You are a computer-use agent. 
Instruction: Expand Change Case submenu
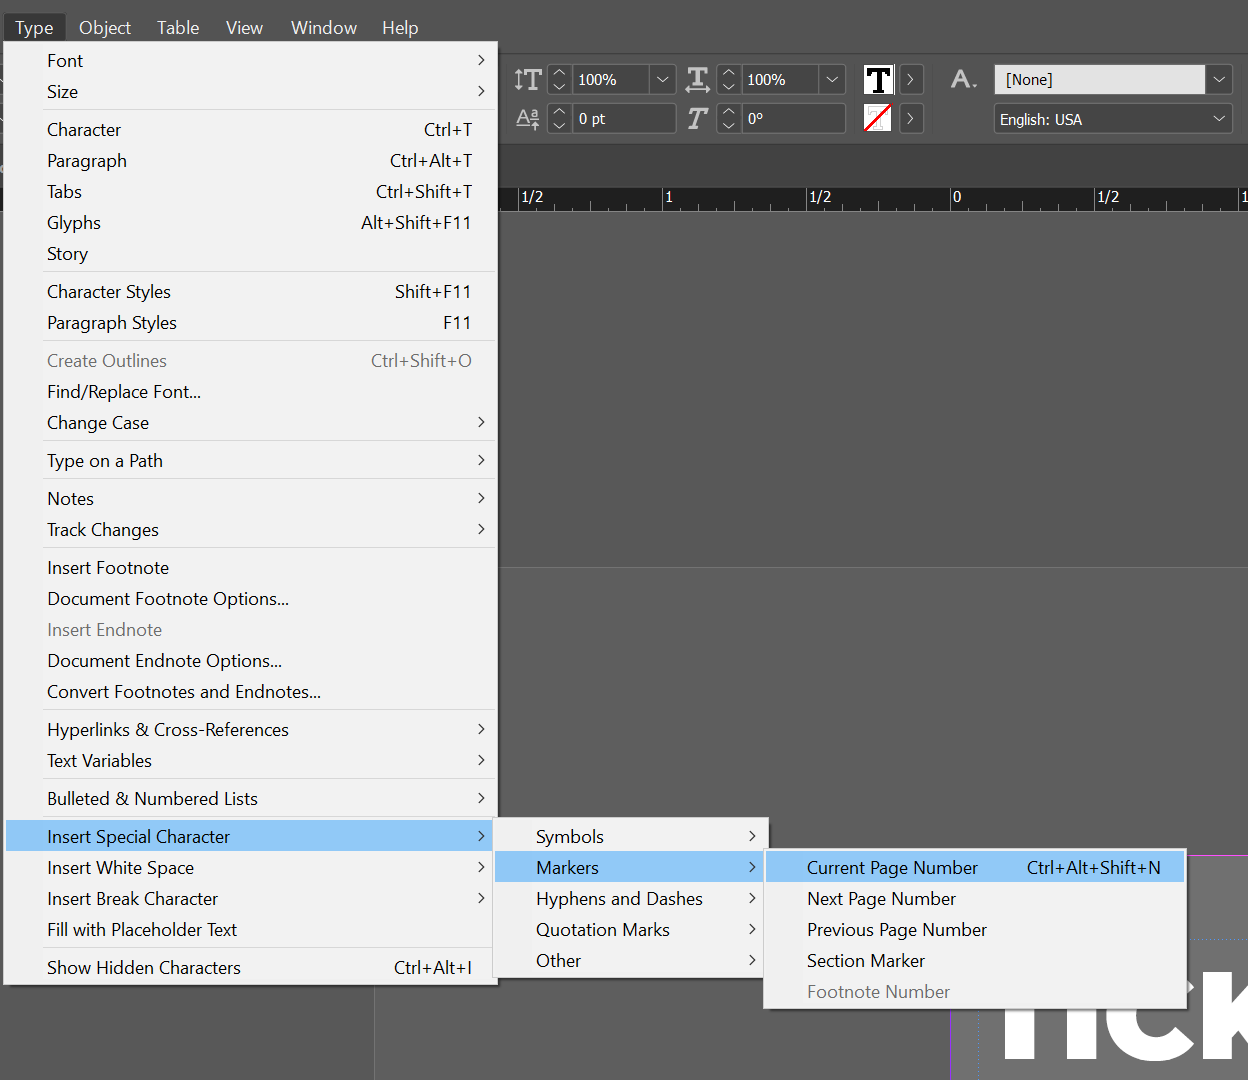tap(250, 422)
